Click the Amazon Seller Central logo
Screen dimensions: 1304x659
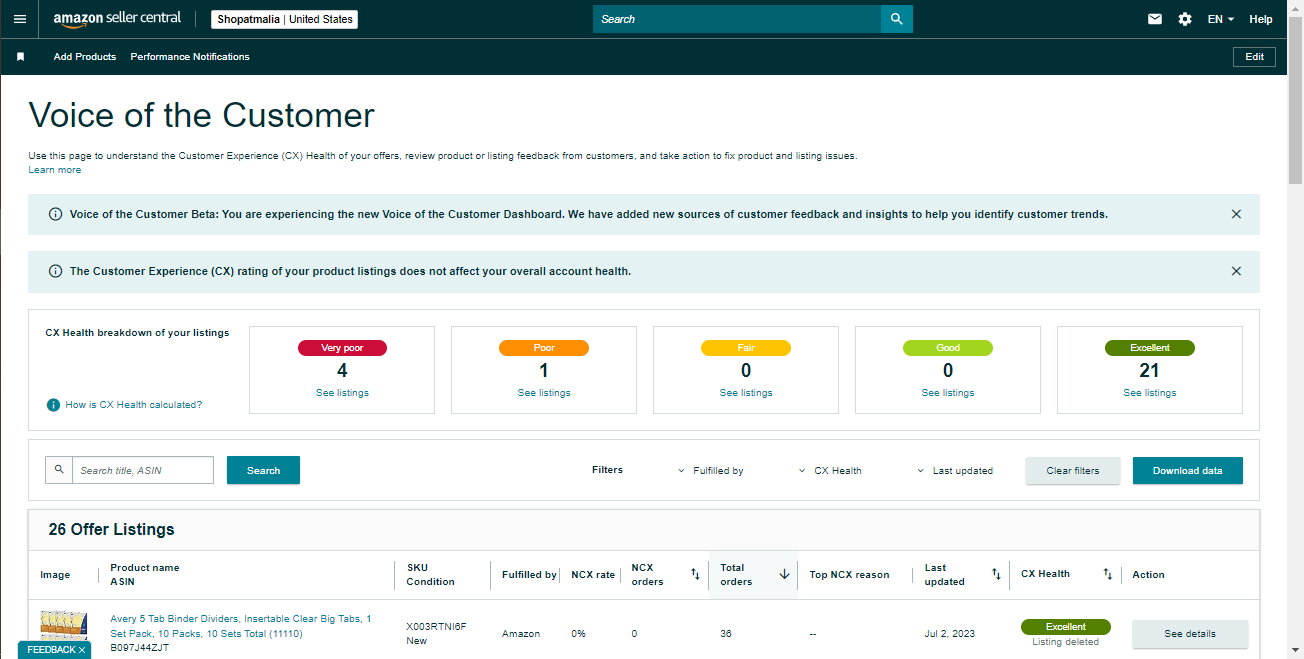coord(118,19)
